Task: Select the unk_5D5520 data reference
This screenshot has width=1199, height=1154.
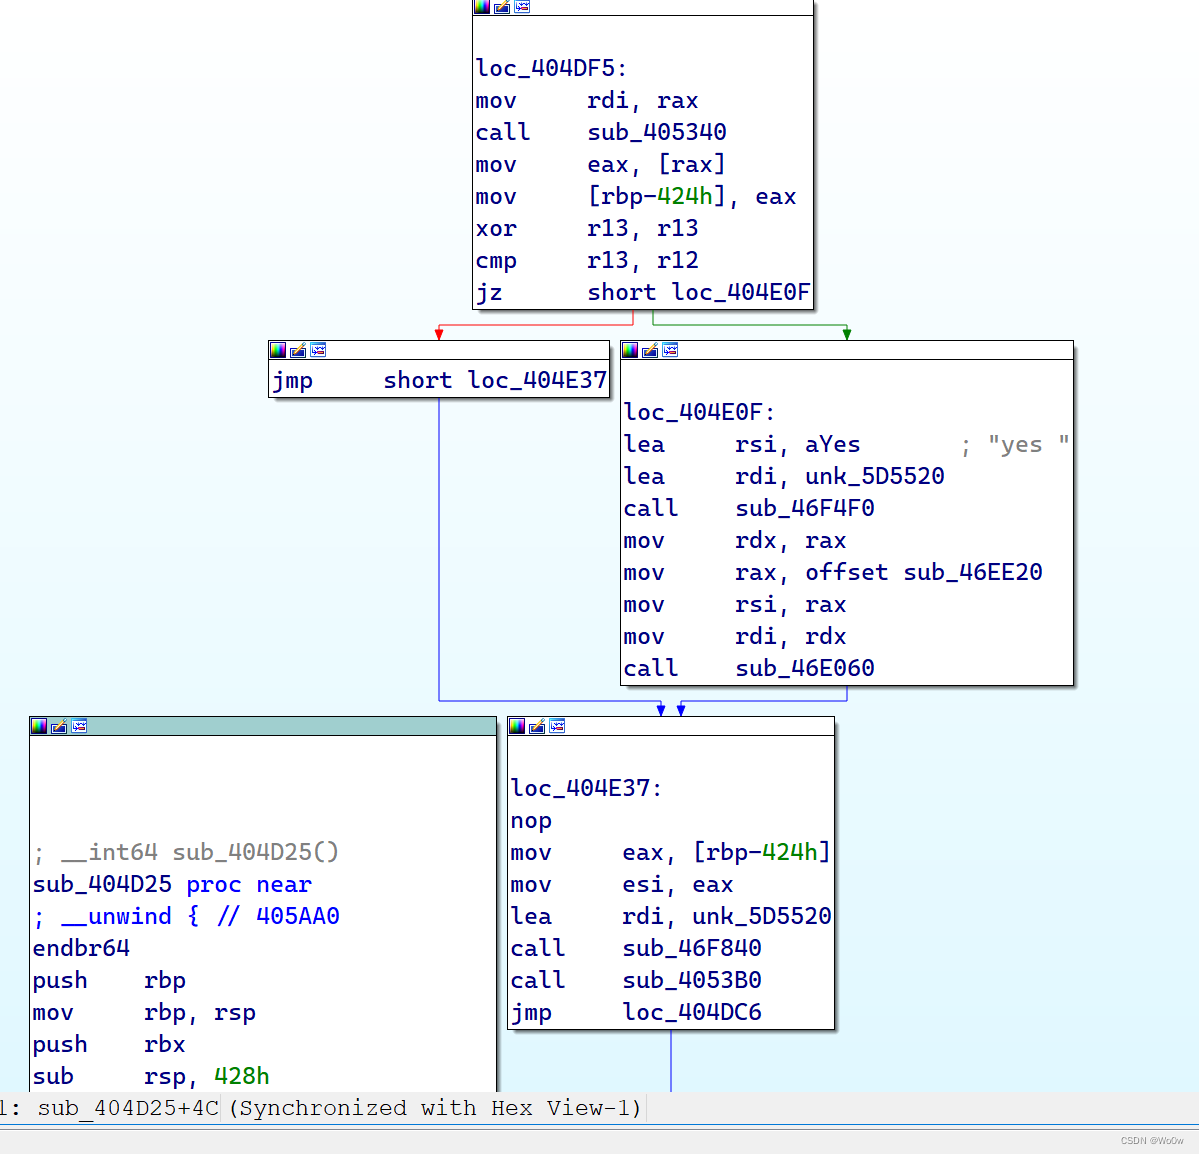Action: (875, 476)
